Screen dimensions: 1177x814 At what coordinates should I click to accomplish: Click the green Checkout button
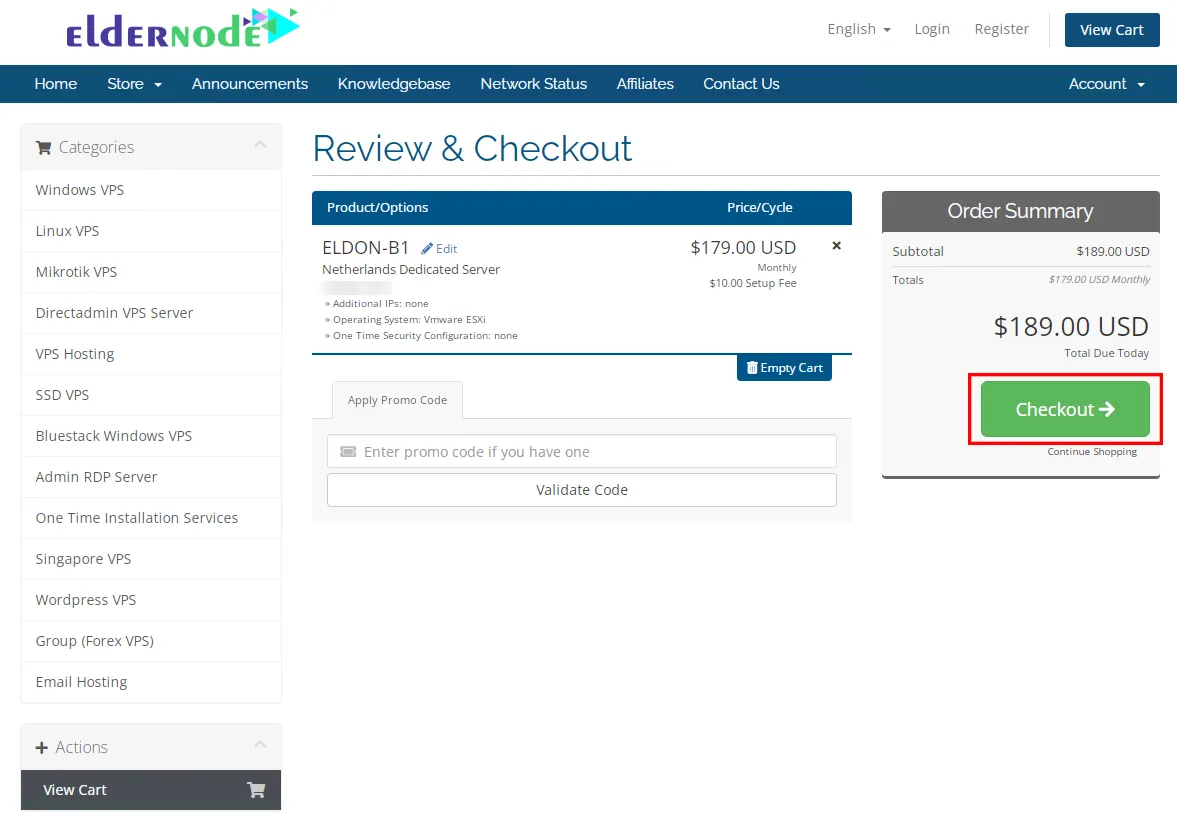1065,409
